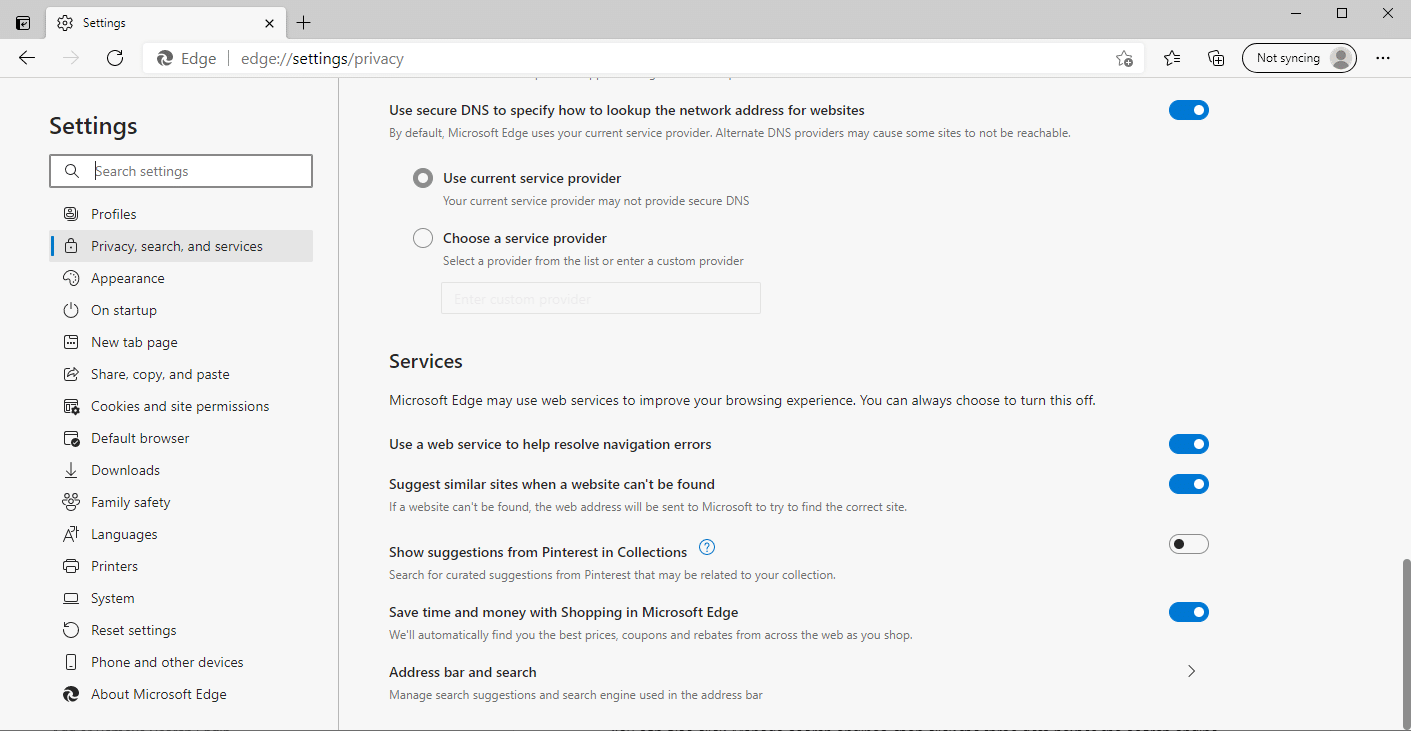Image resolution: width=1411 pixels, height=731 pixels.
Task: Open the Appearance settings section
Action: (x=128, y=278)
